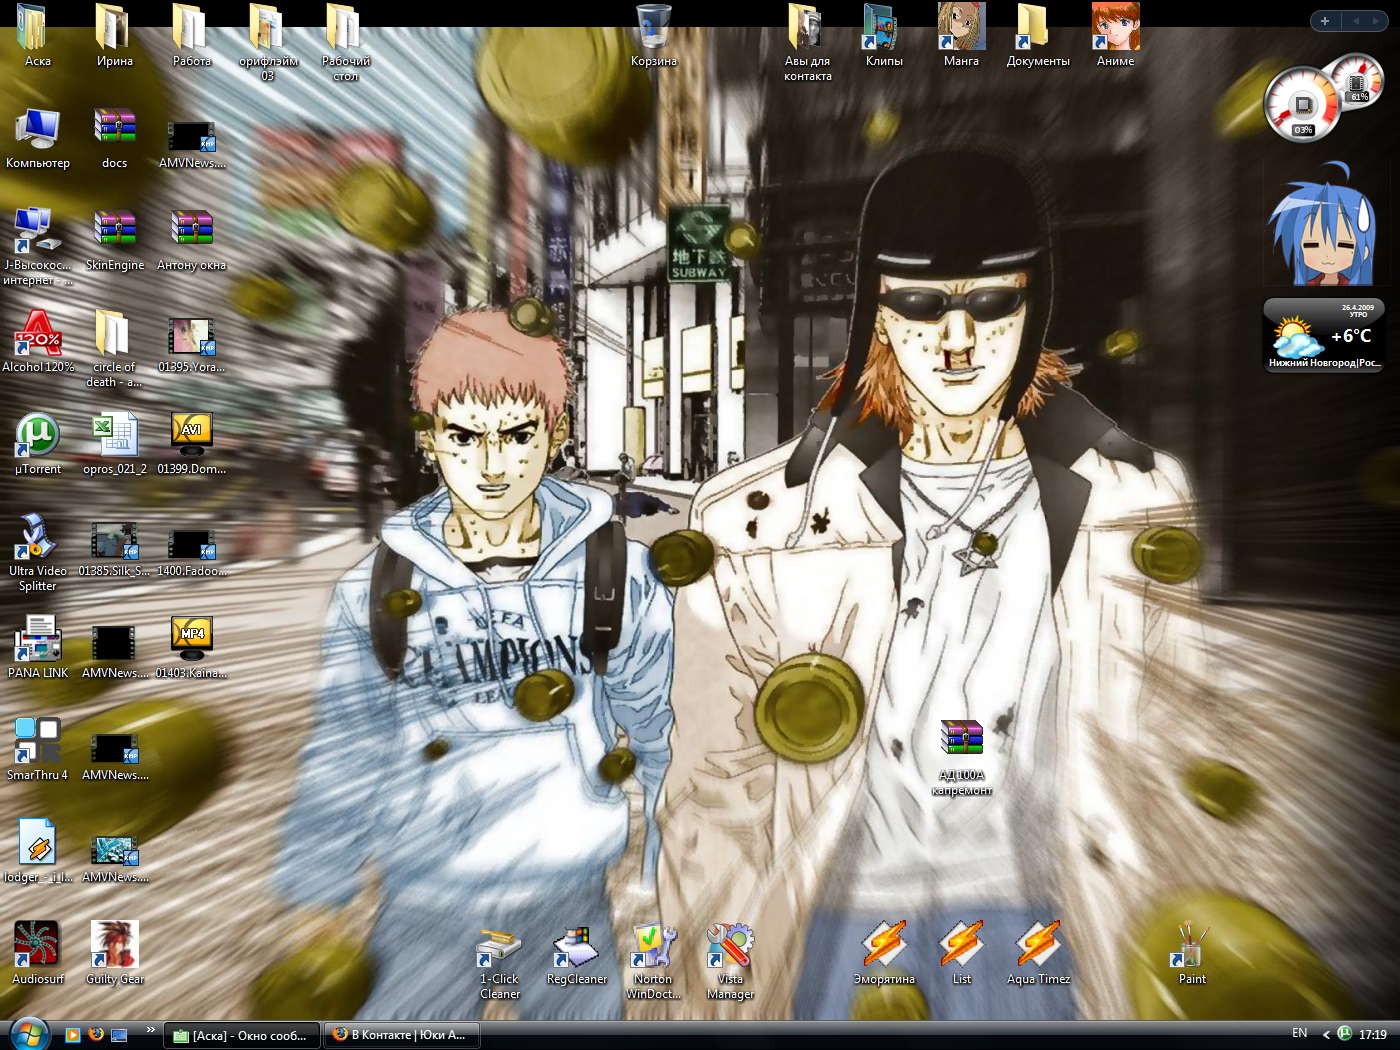1400x1050 pixels.
Task: Open the Aqua Timez playlist
Action: point(1038,945)
